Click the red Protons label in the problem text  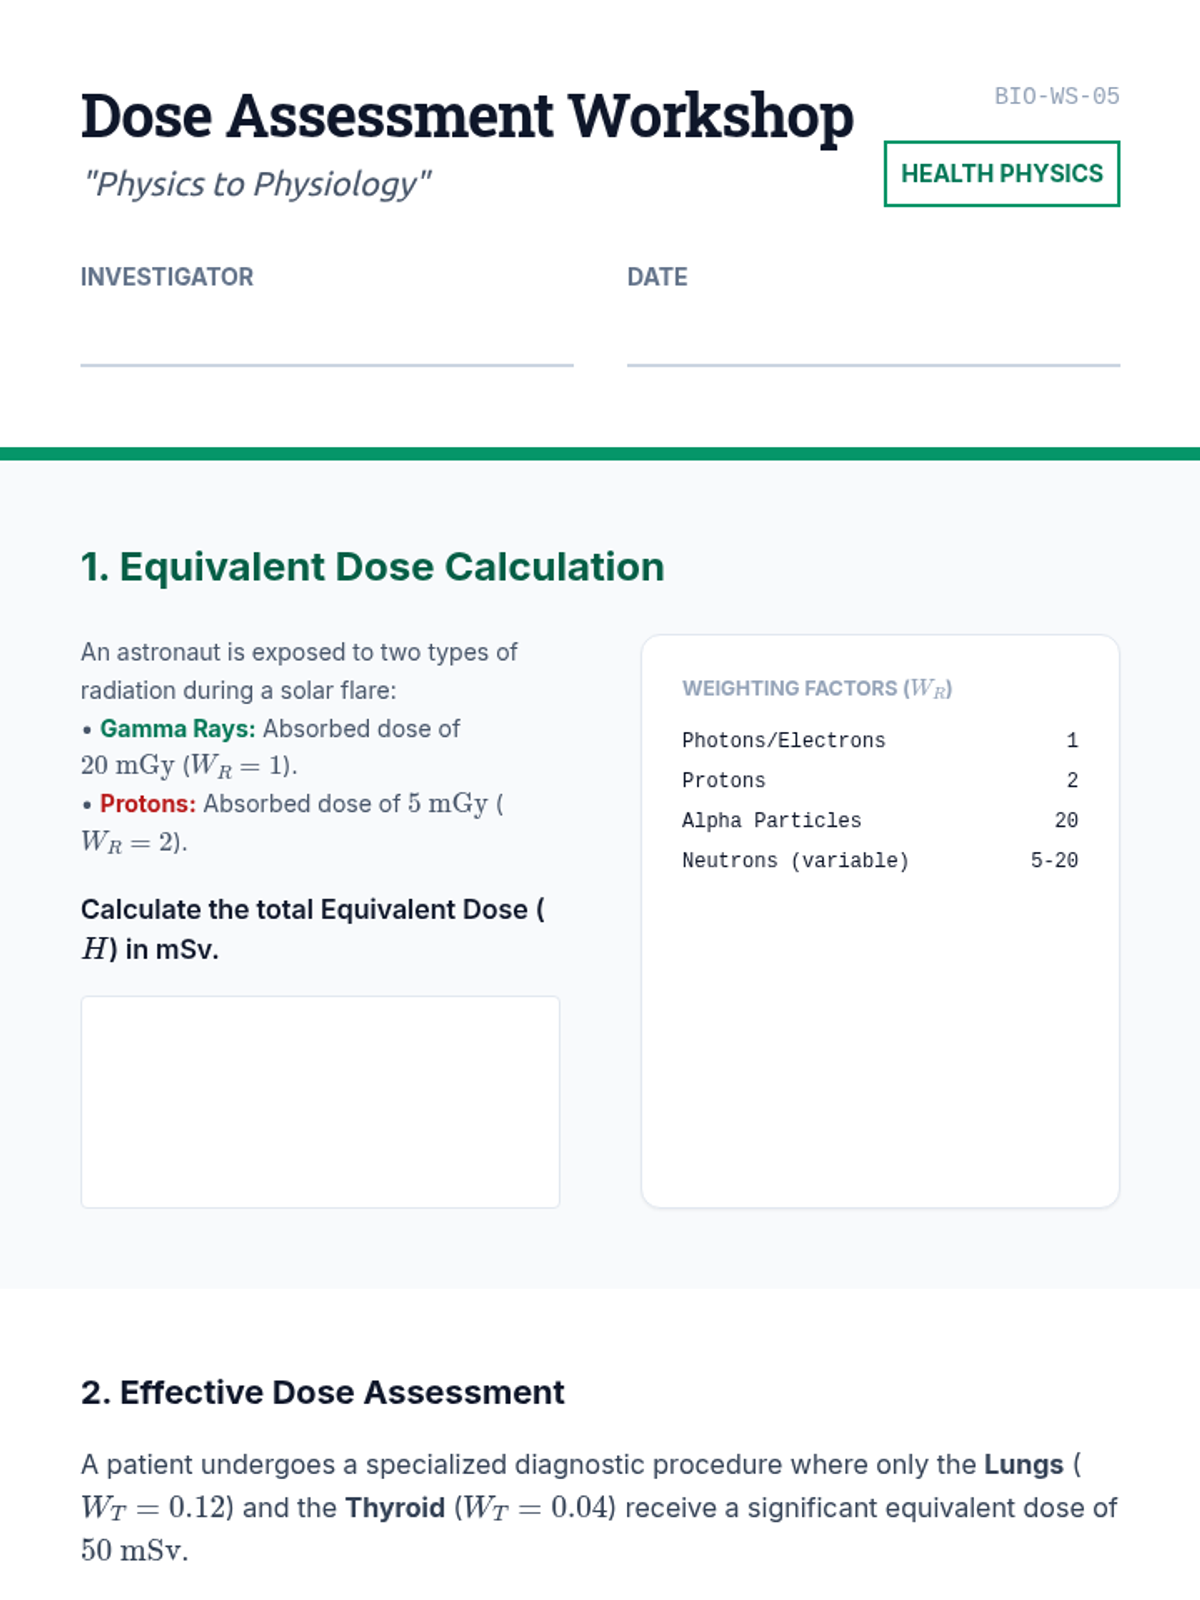[x=147, y=804]
